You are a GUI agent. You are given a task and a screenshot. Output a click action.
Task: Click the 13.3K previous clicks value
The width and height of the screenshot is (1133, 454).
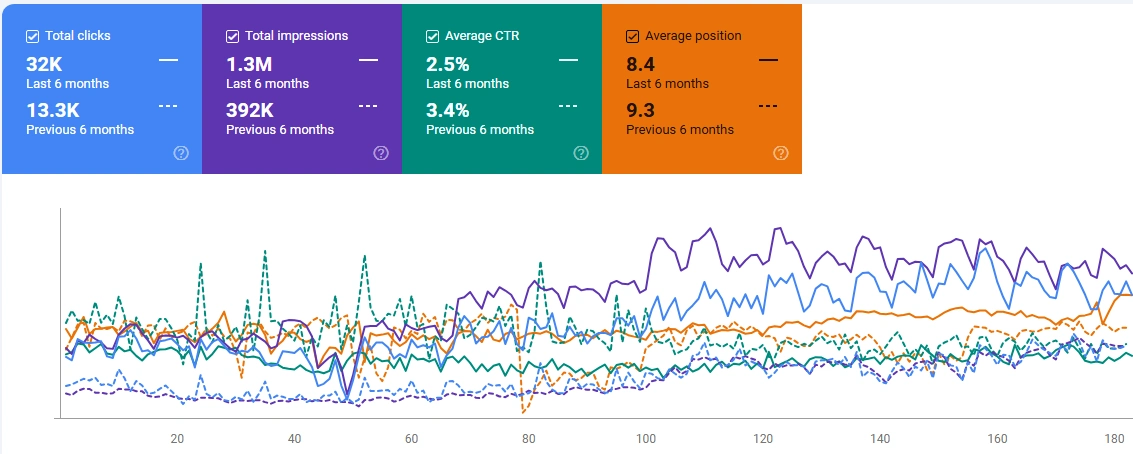pos(52,110)
